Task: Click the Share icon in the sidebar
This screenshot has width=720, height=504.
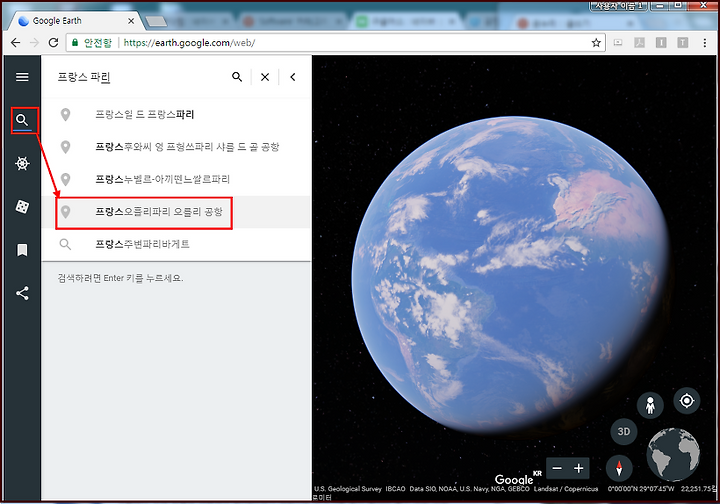Action: click(x=22, y=293)
